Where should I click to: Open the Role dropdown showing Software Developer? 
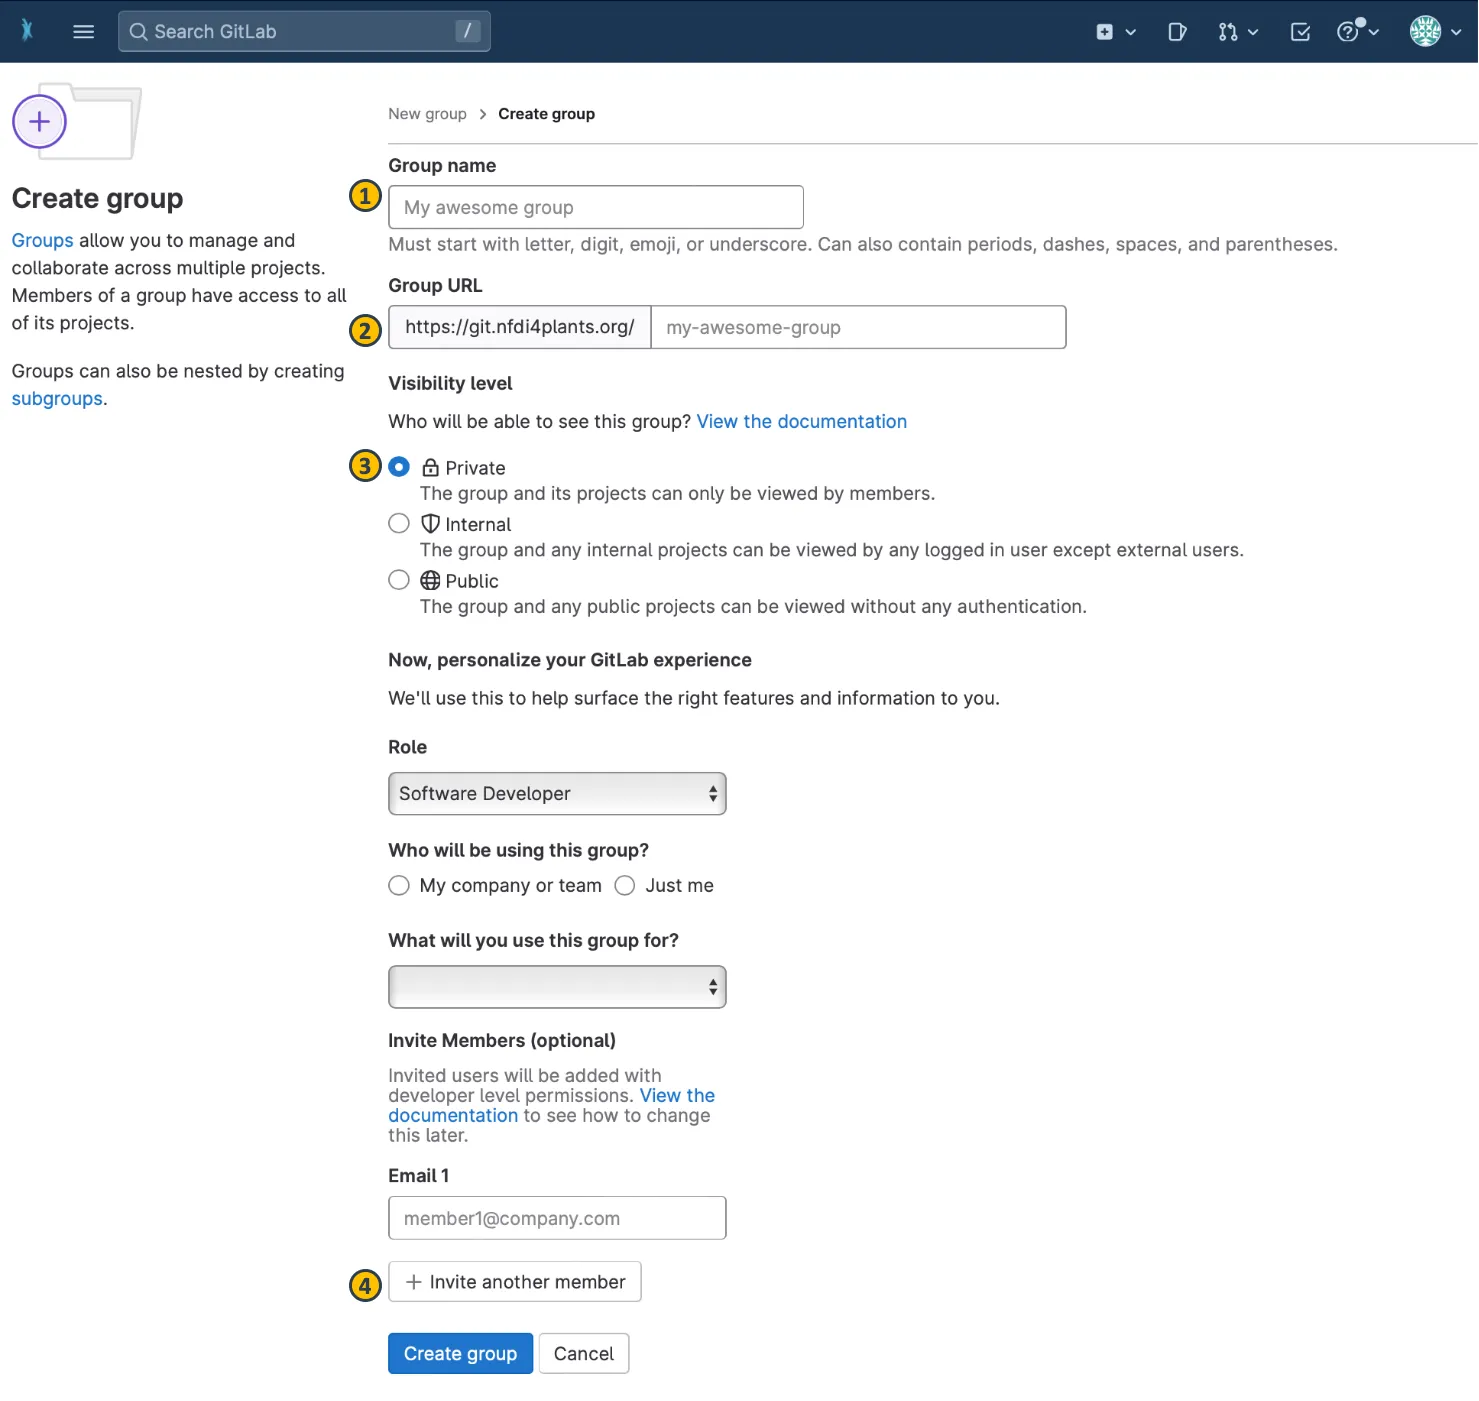[x=557, y=794]
